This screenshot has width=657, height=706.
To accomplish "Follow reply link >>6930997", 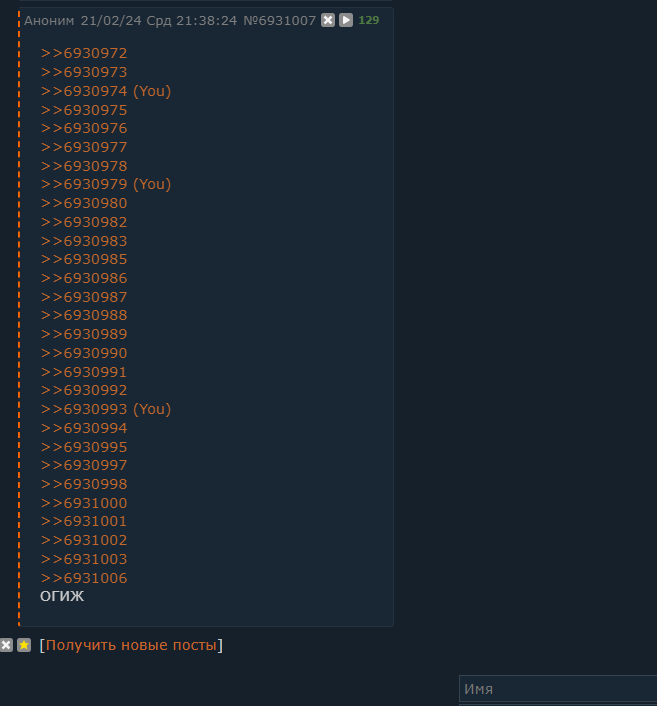I will tap(84, 465).
